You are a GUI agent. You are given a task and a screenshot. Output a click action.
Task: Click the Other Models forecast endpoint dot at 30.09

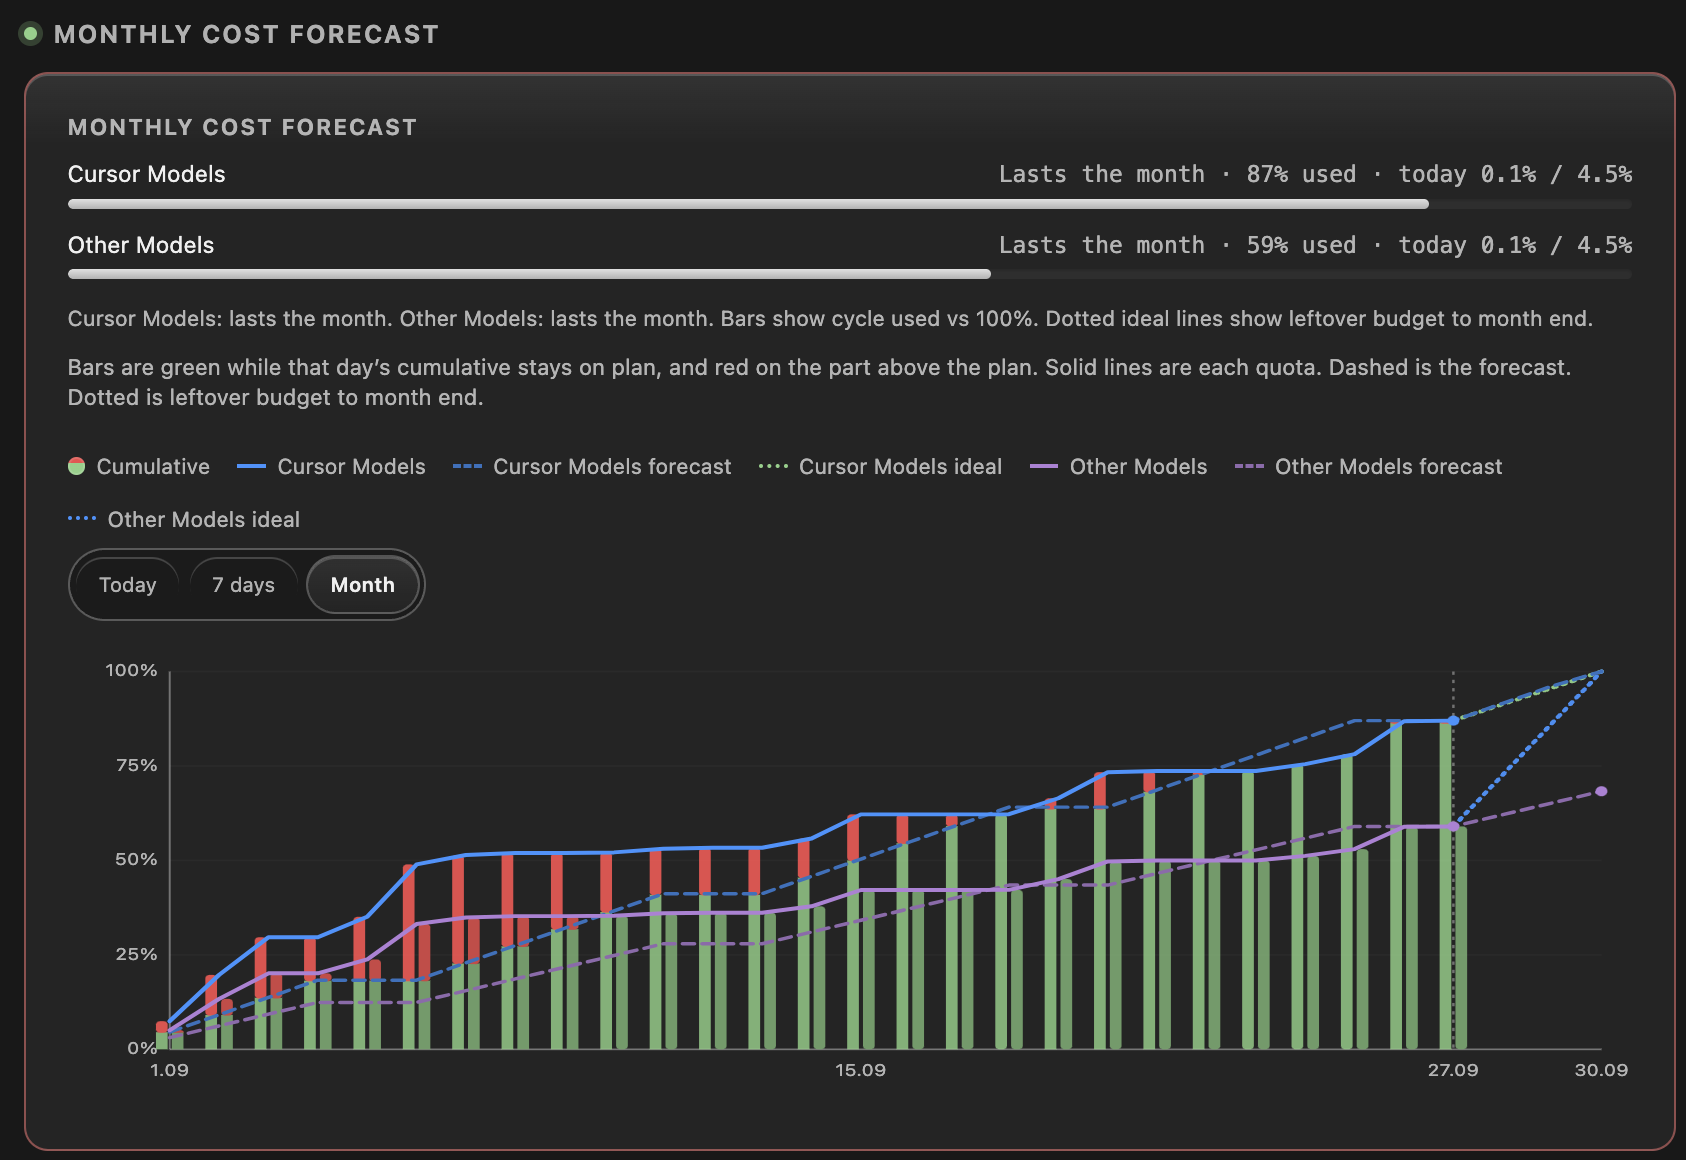1601,791
